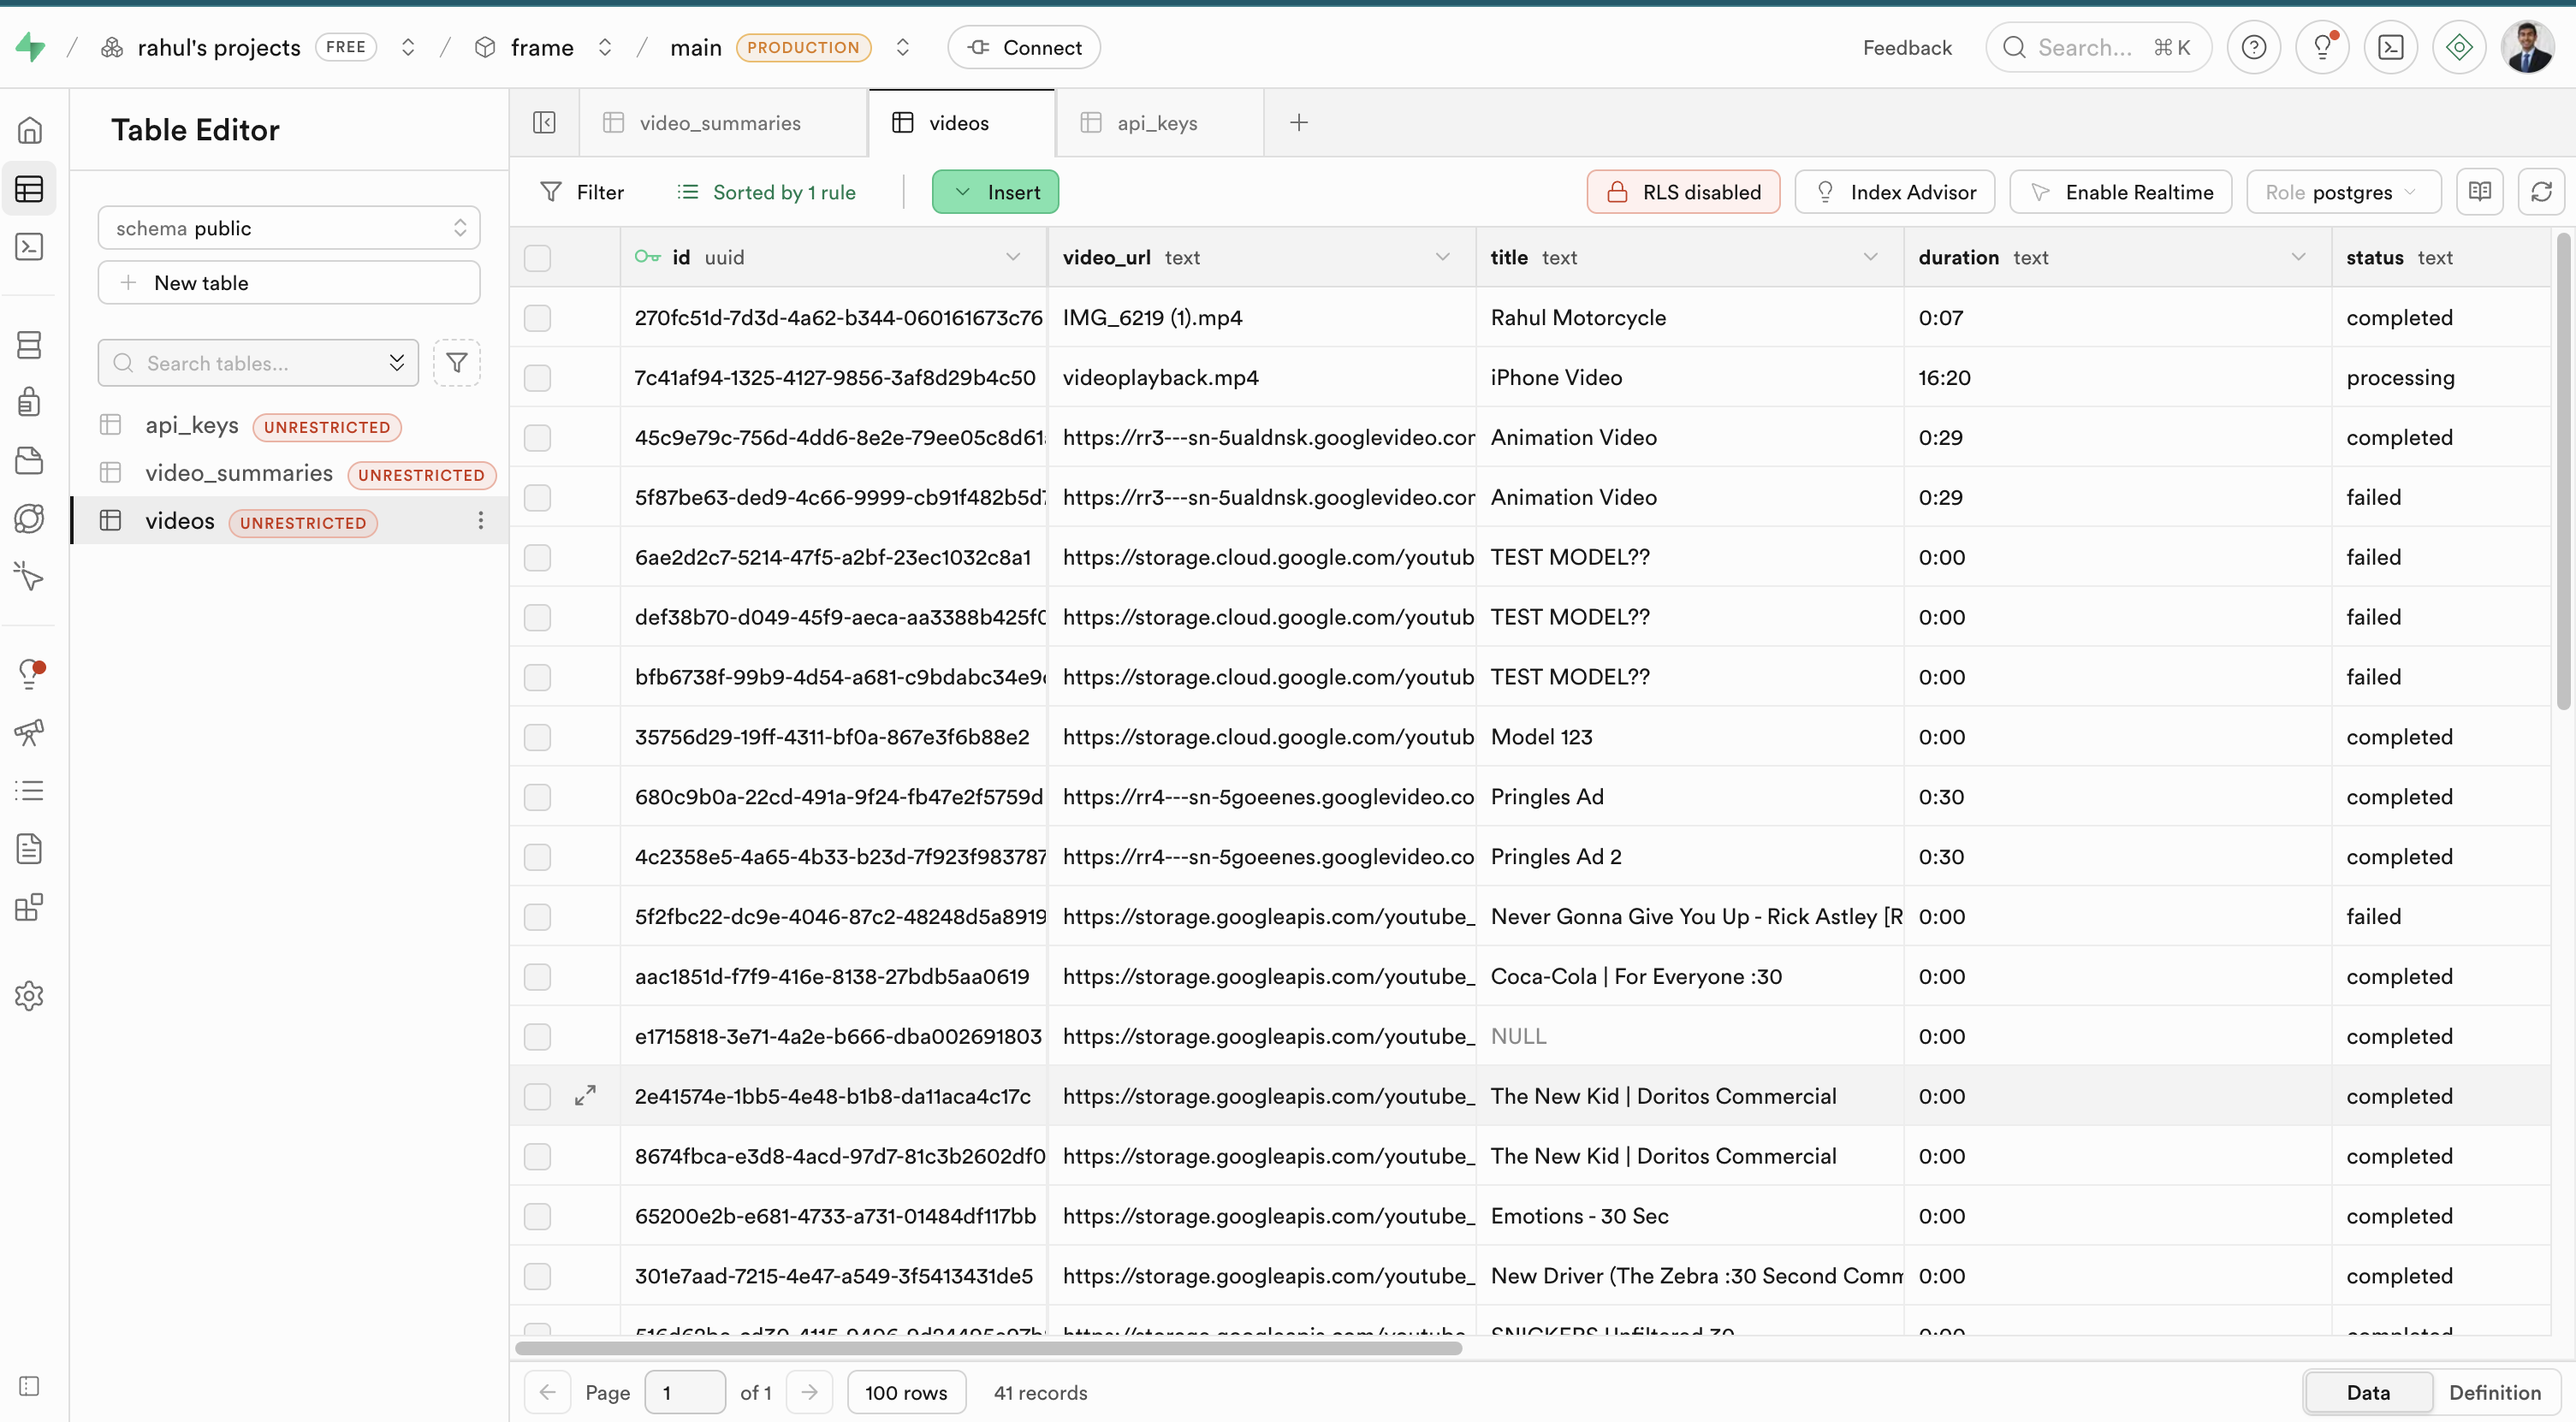
Task: Open the video_url column header menu
Action: point(1442,257)
